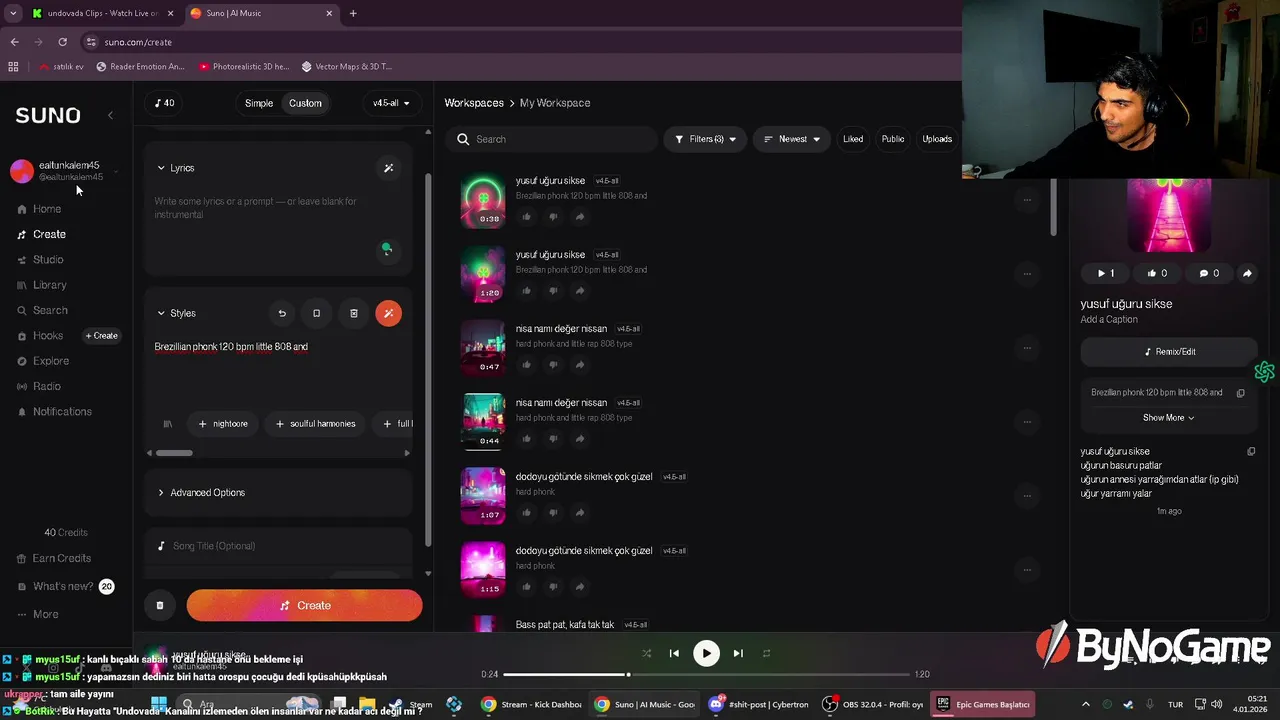Open the satılık ev bookmark
This screenshot has width=1280, height=720.
[61, 67]
